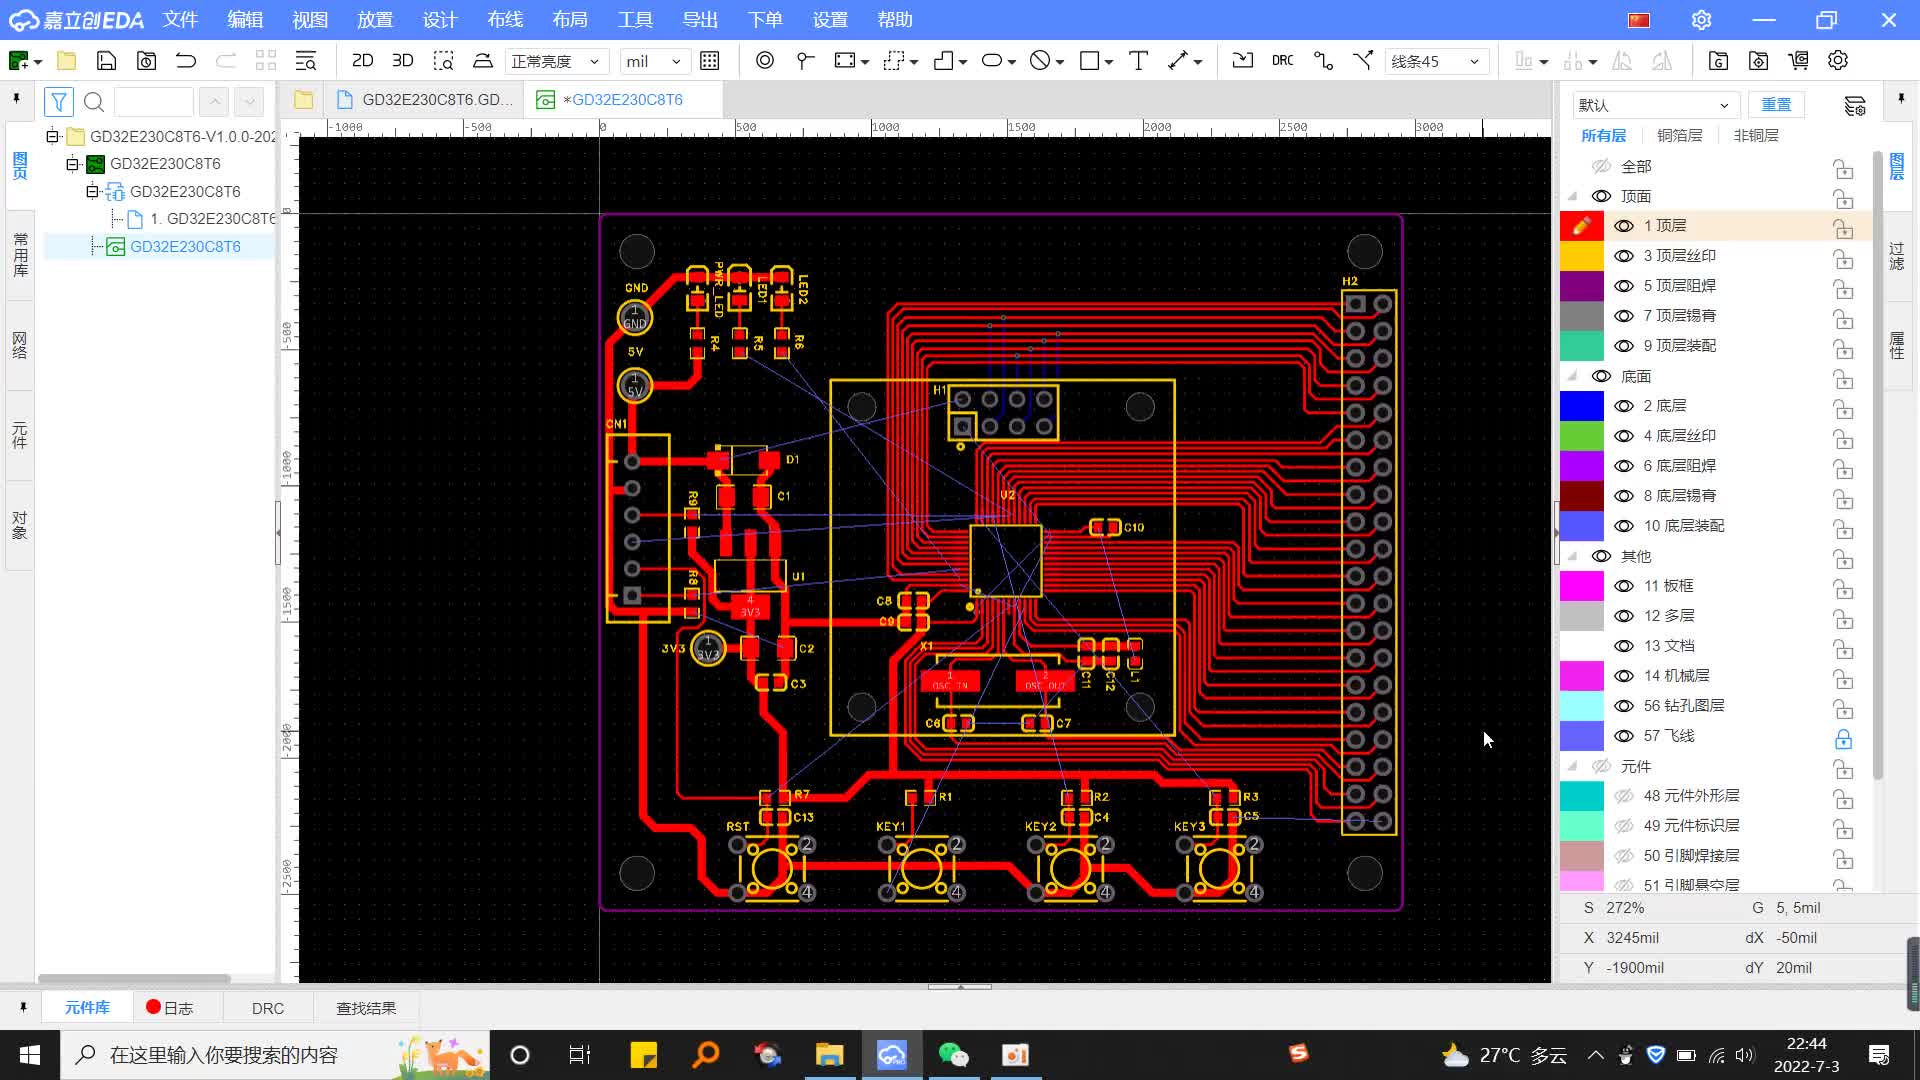Viewport: 1920px width, 1080px height.
Task: Open toolbar settings gear on far right
Action: pos(1838,61)
